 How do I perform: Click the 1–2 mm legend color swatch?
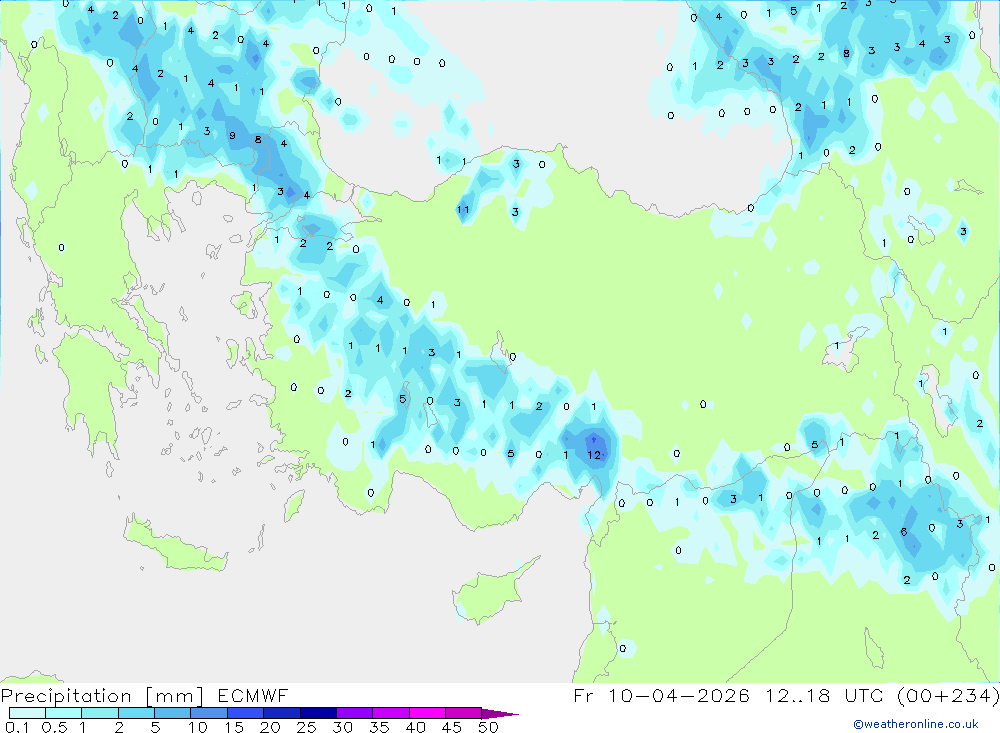[100, 713]
